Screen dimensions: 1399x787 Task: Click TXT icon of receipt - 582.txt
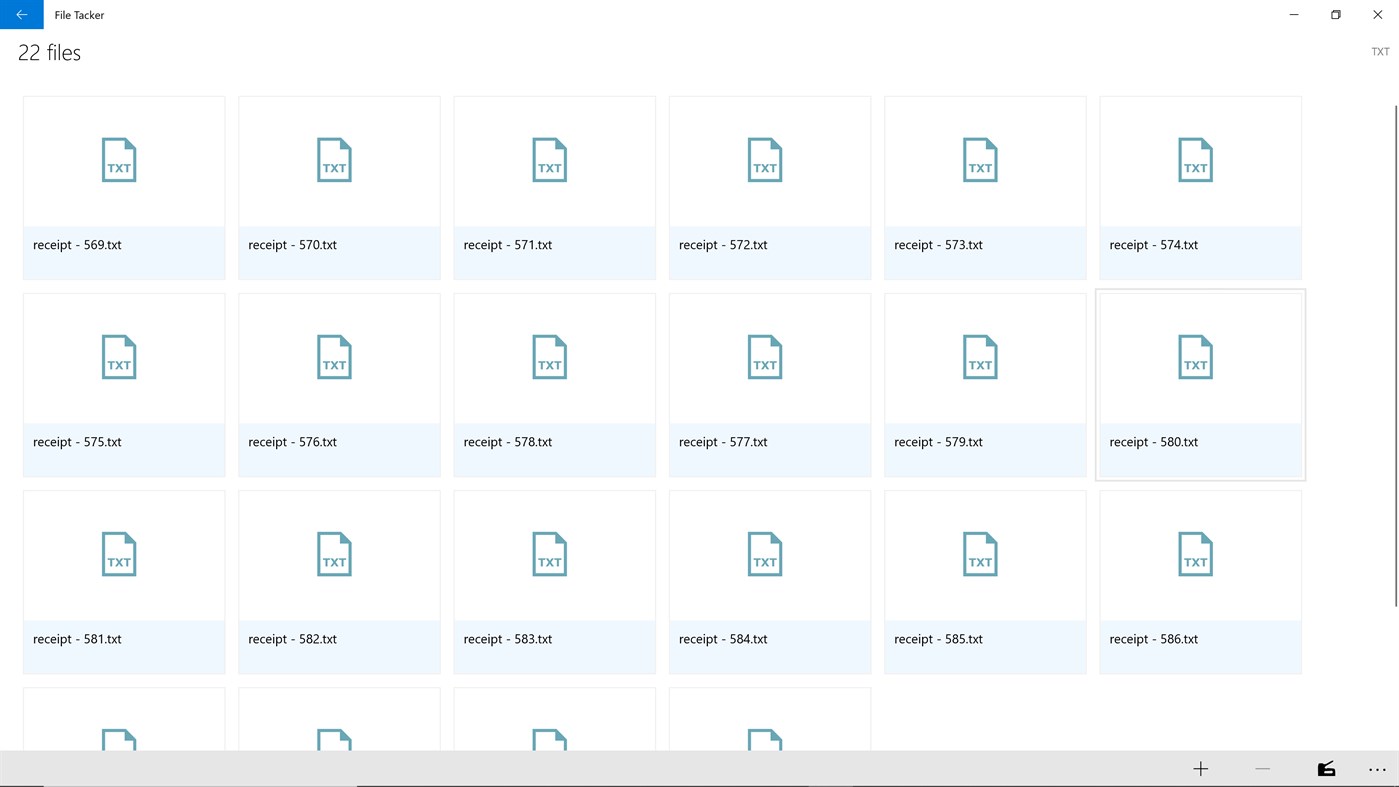[x=334, y=554]
